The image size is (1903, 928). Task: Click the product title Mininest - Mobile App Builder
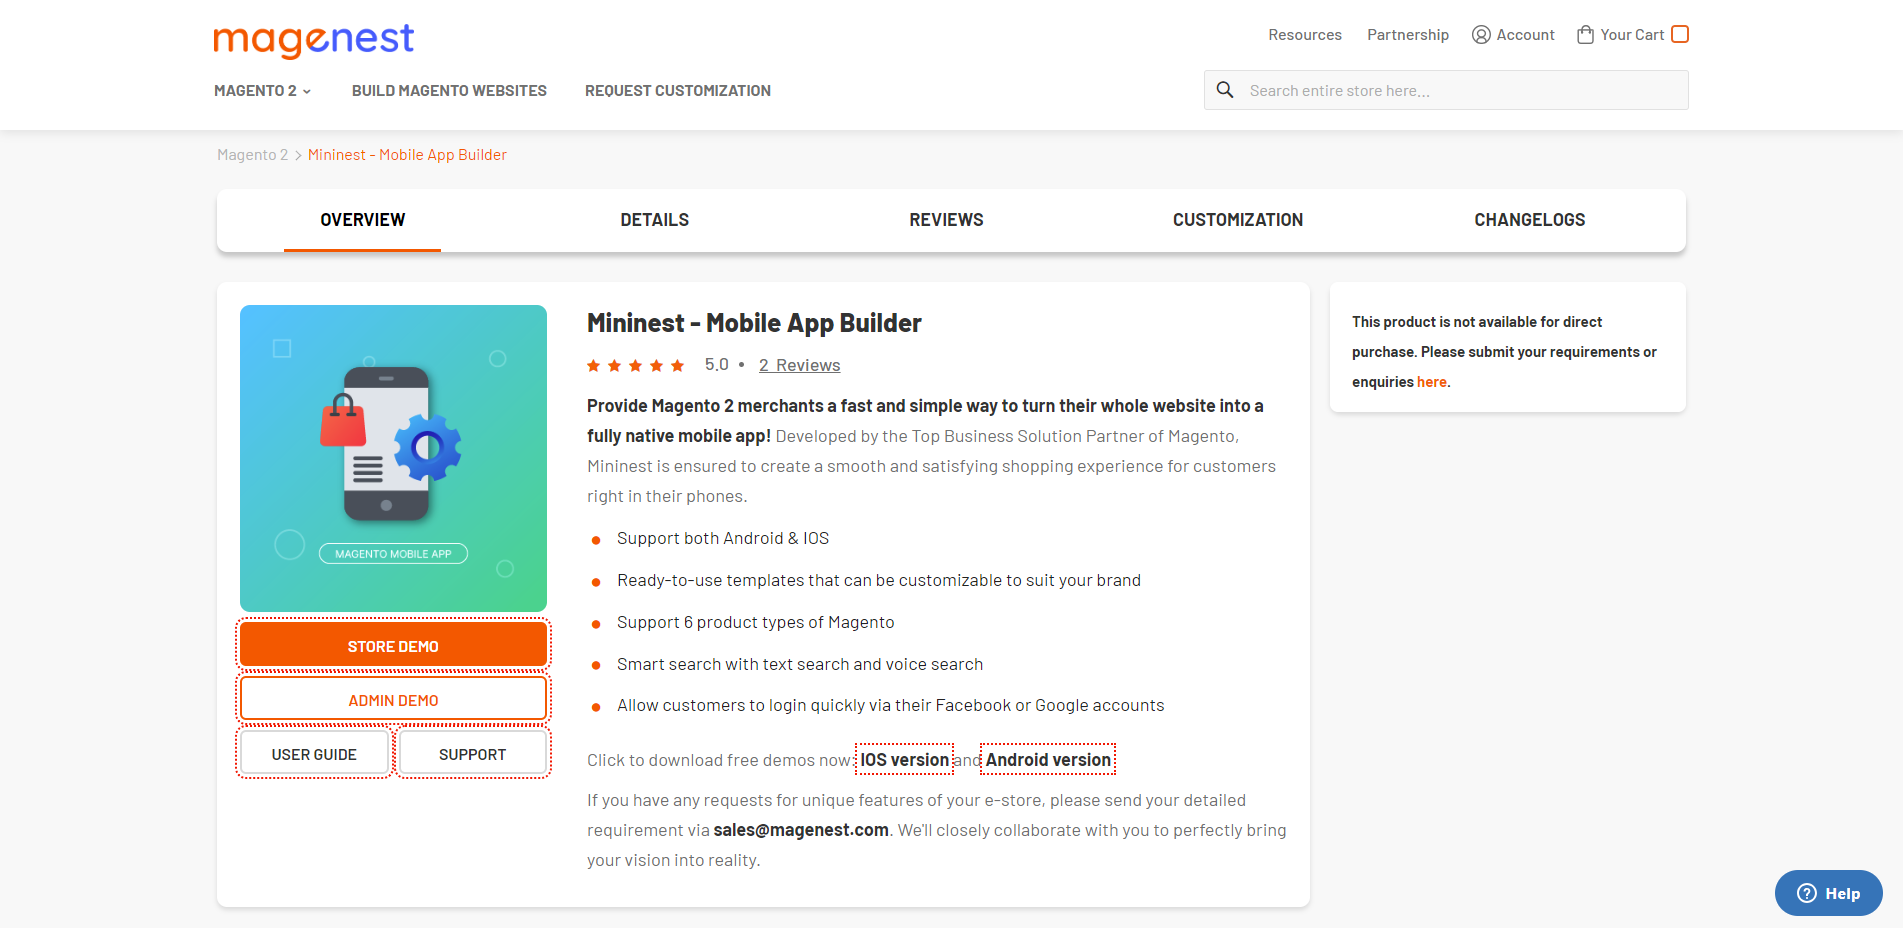754,323
